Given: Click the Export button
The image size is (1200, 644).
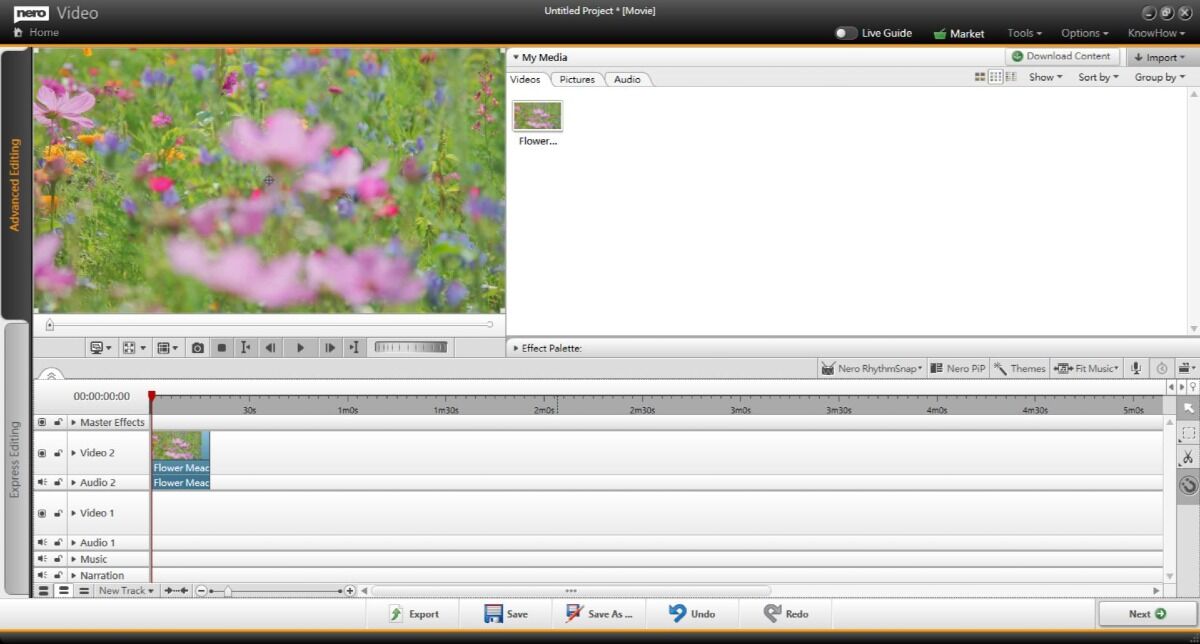Looking at the screenshot, I should pos(415,613).
